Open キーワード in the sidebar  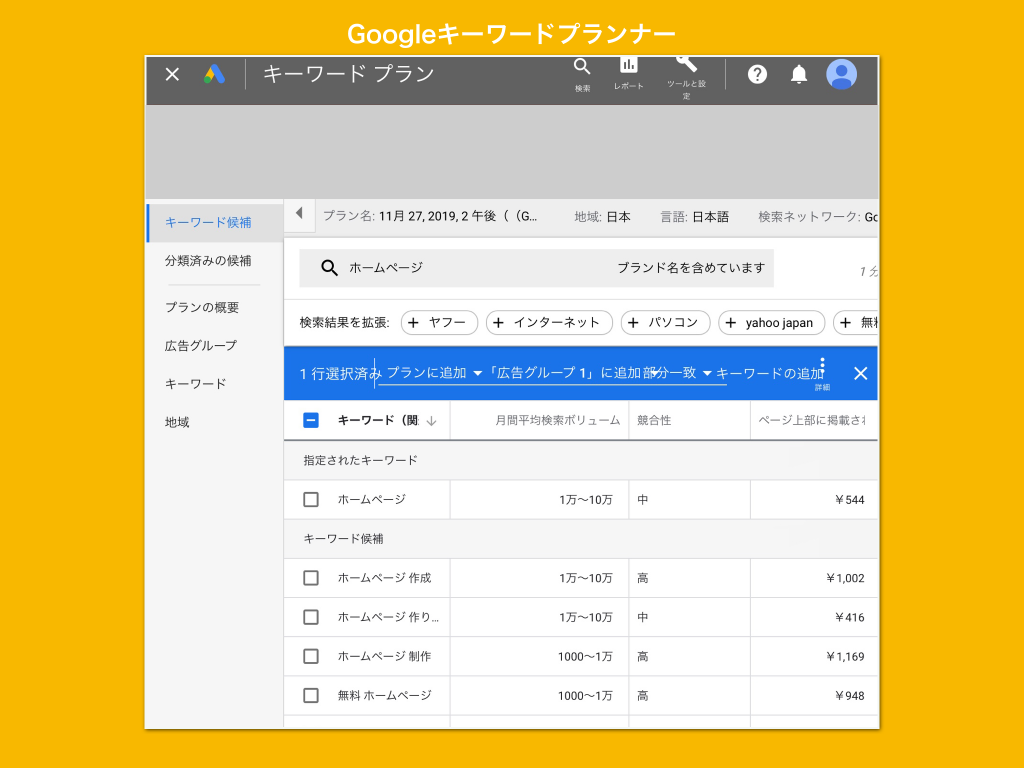[x=195, y=384]
